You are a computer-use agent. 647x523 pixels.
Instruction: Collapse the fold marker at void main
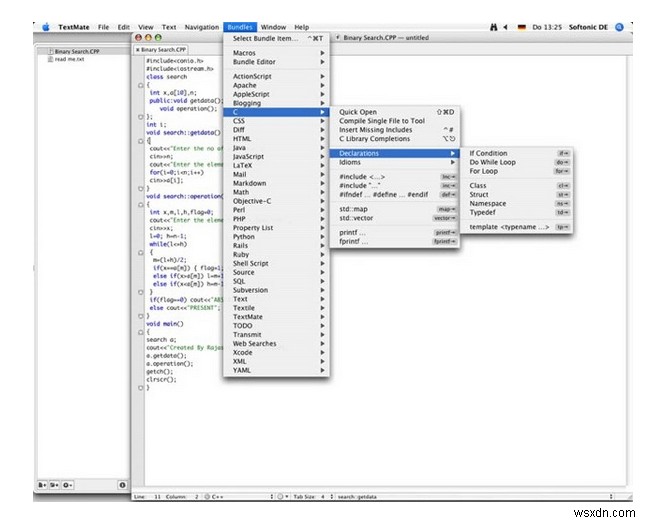point(141,331)
